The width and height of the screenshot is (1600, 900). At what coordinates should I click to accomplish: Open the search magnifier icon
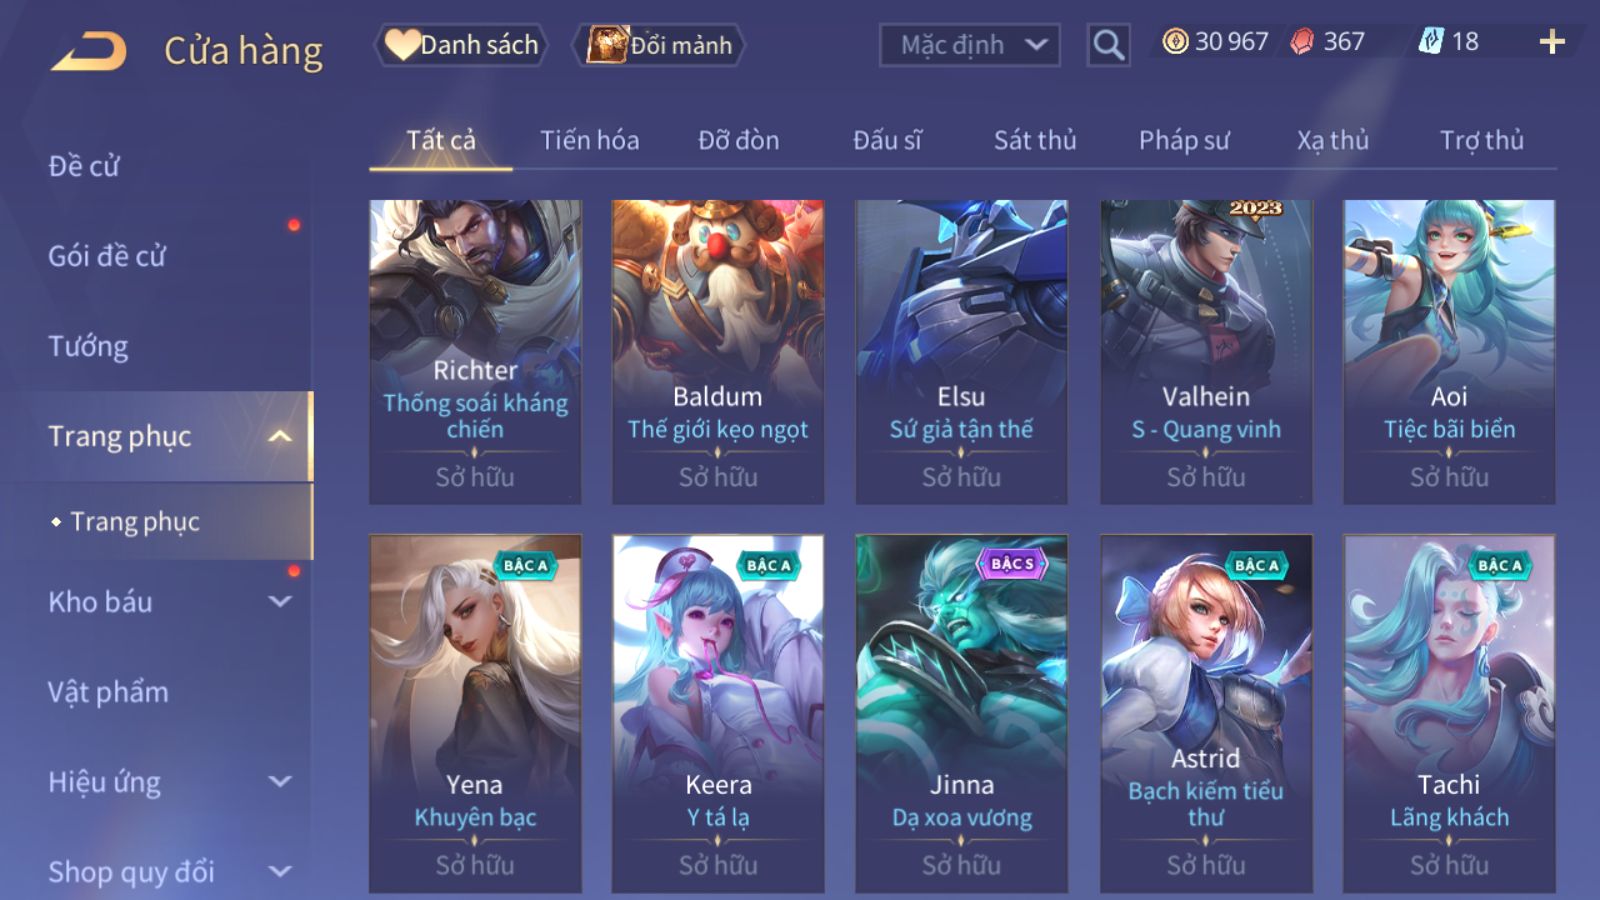click(x=1108, y=45)
